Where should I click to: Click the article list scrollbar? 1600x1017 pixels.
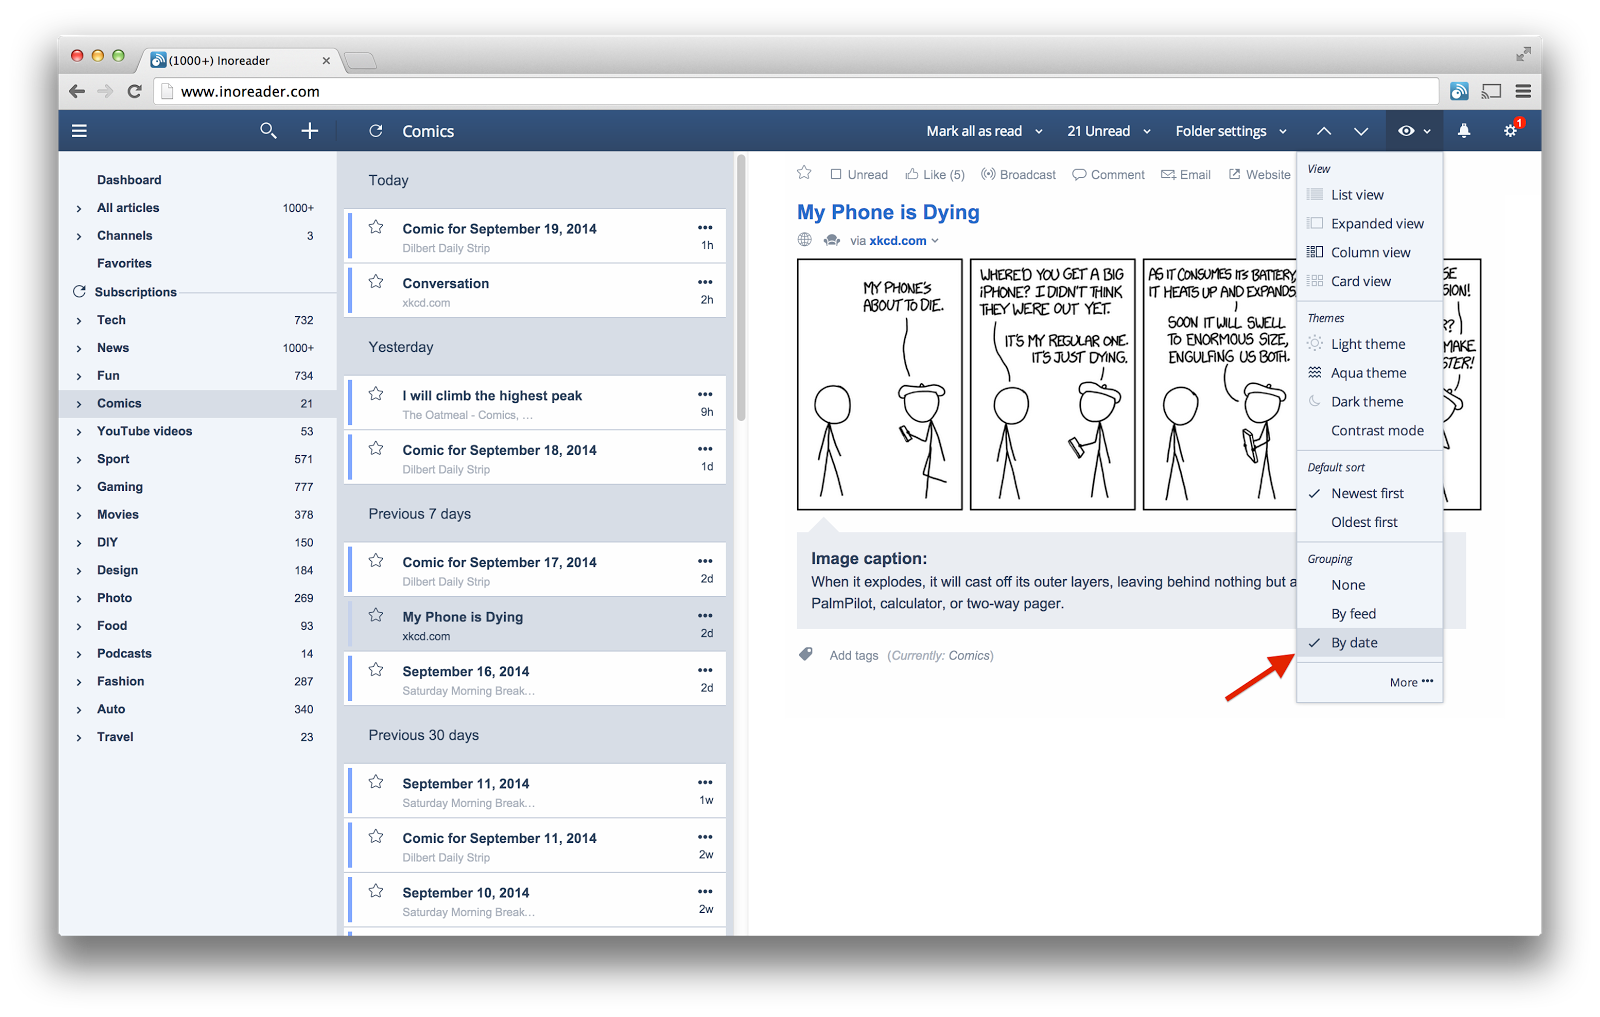coord(741,287)
